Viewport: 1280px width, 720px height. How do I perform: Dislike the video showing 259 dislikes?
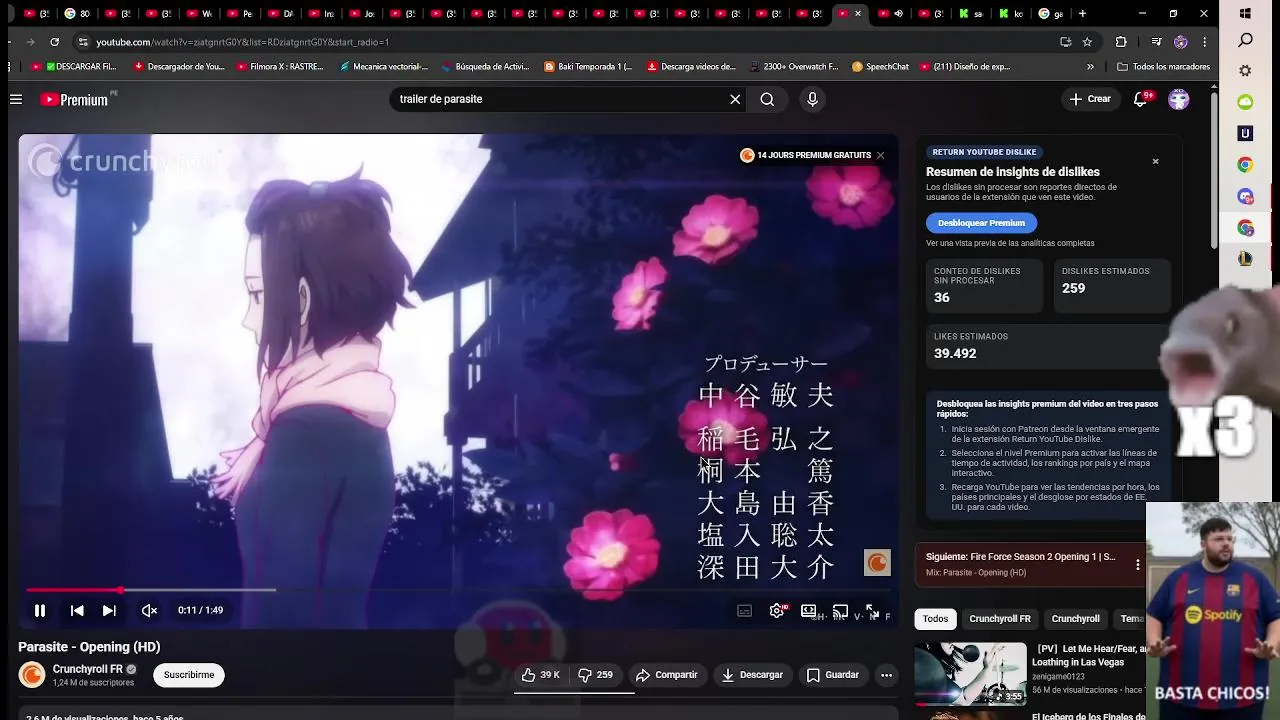click(x=596, y=675)
